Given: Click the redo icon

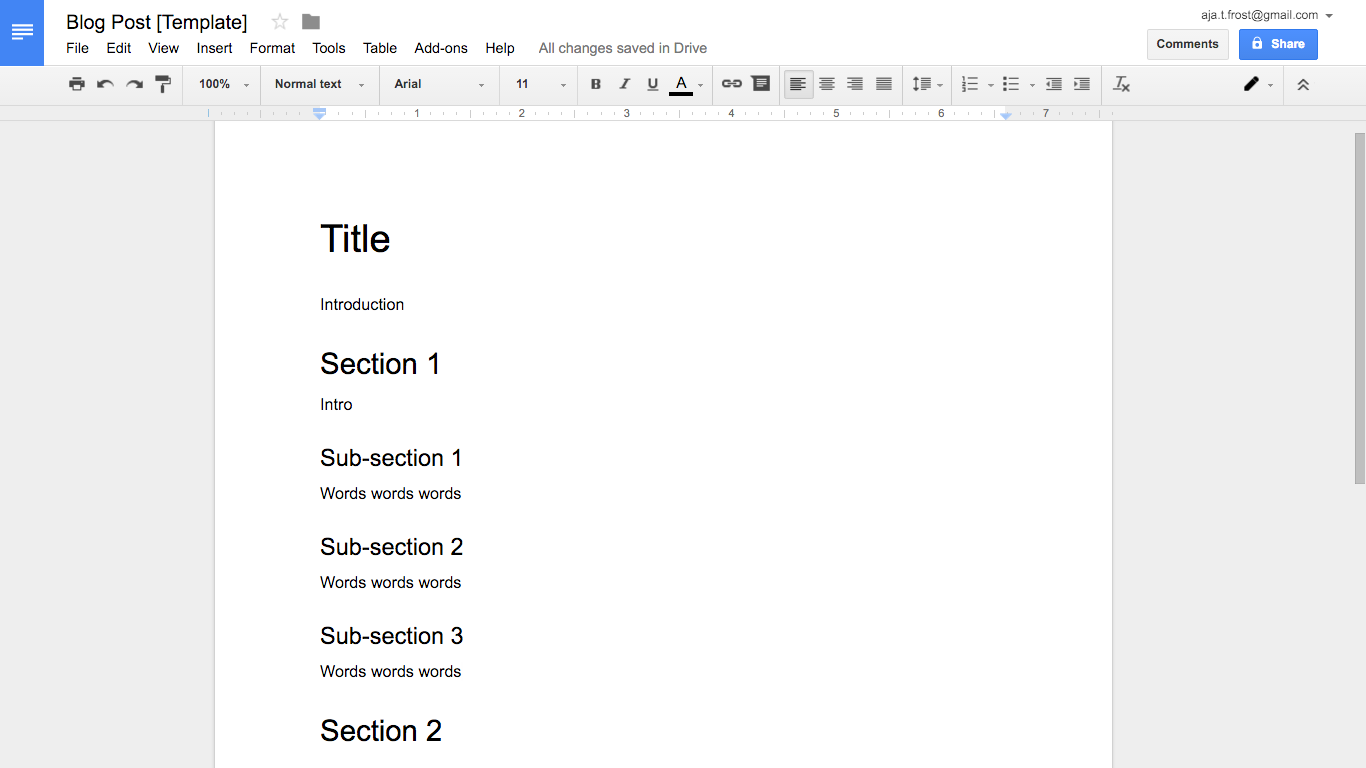Looking at the screenshot, I should coord(134,84).
